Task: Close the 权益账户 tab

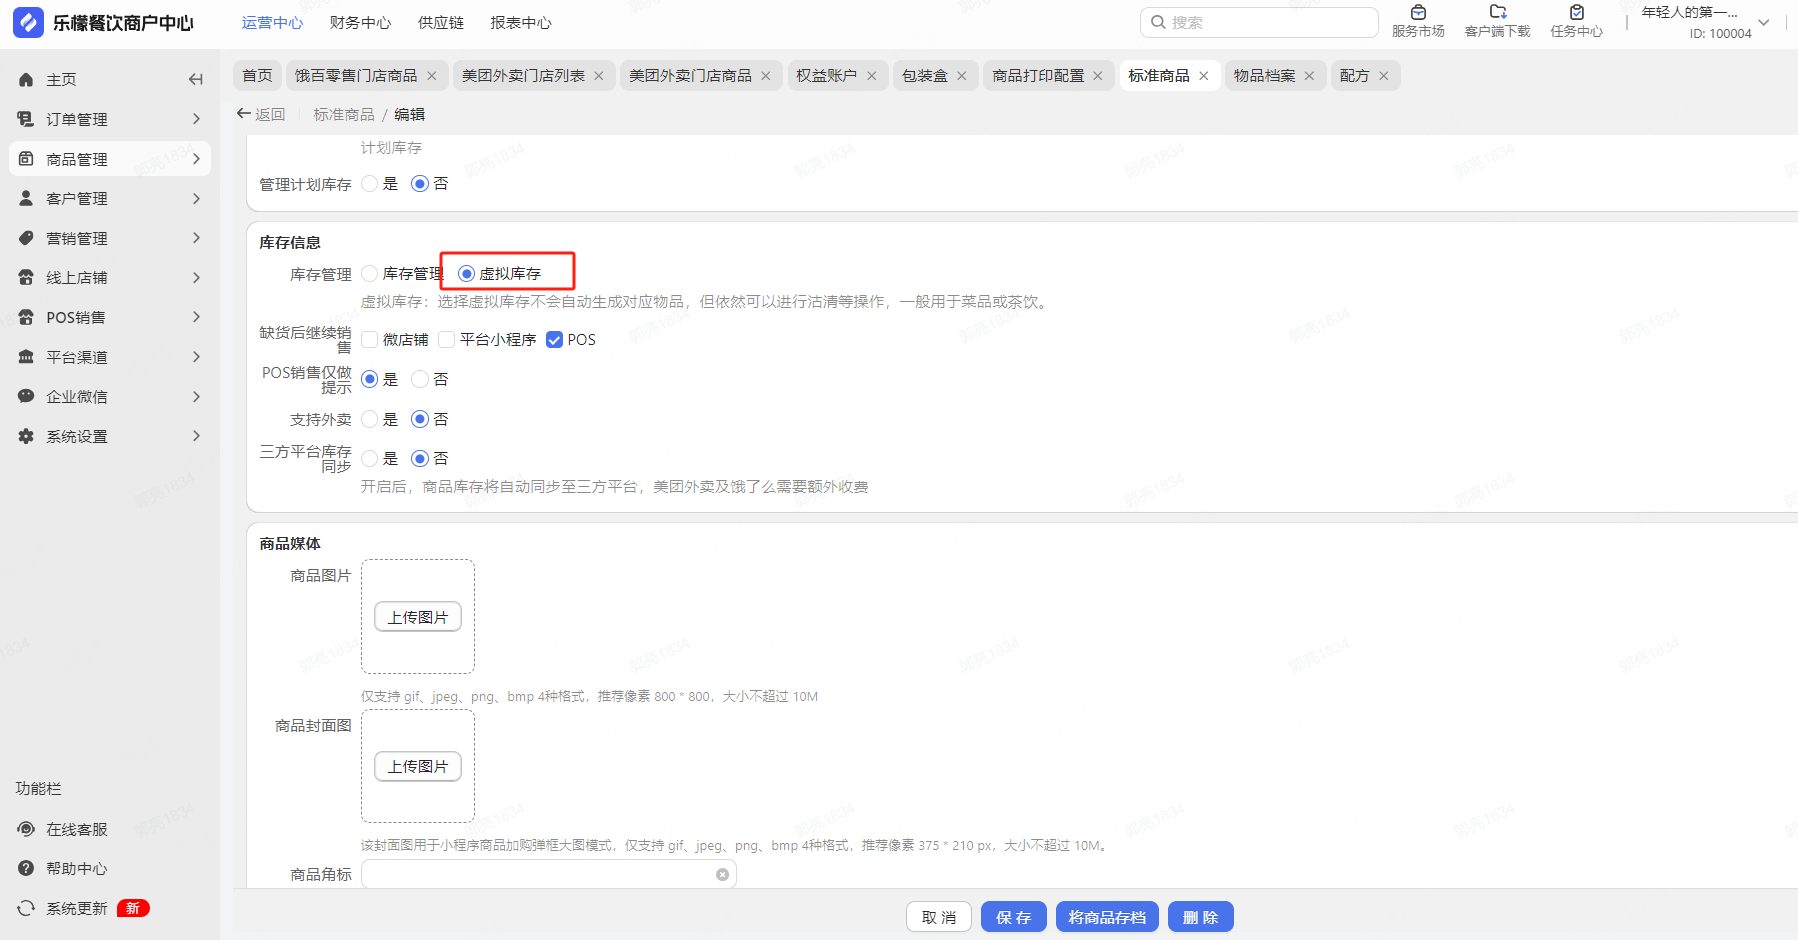Action: pos(872,76)
